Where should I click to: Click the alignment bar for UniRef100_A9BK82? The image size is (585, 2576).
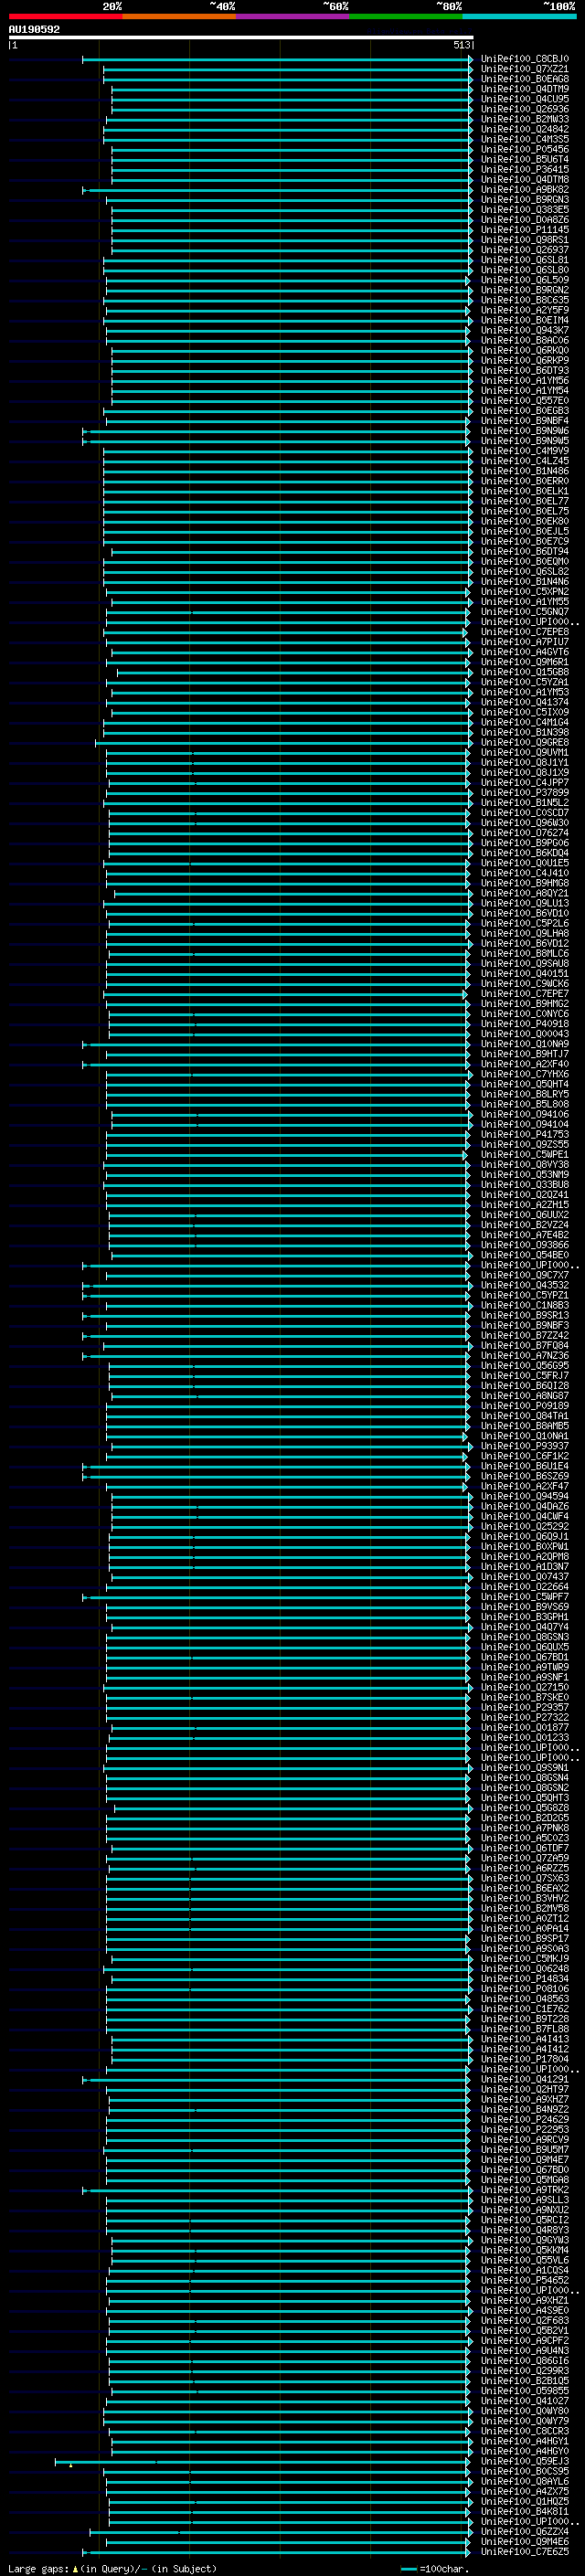[x=277, y=190]
